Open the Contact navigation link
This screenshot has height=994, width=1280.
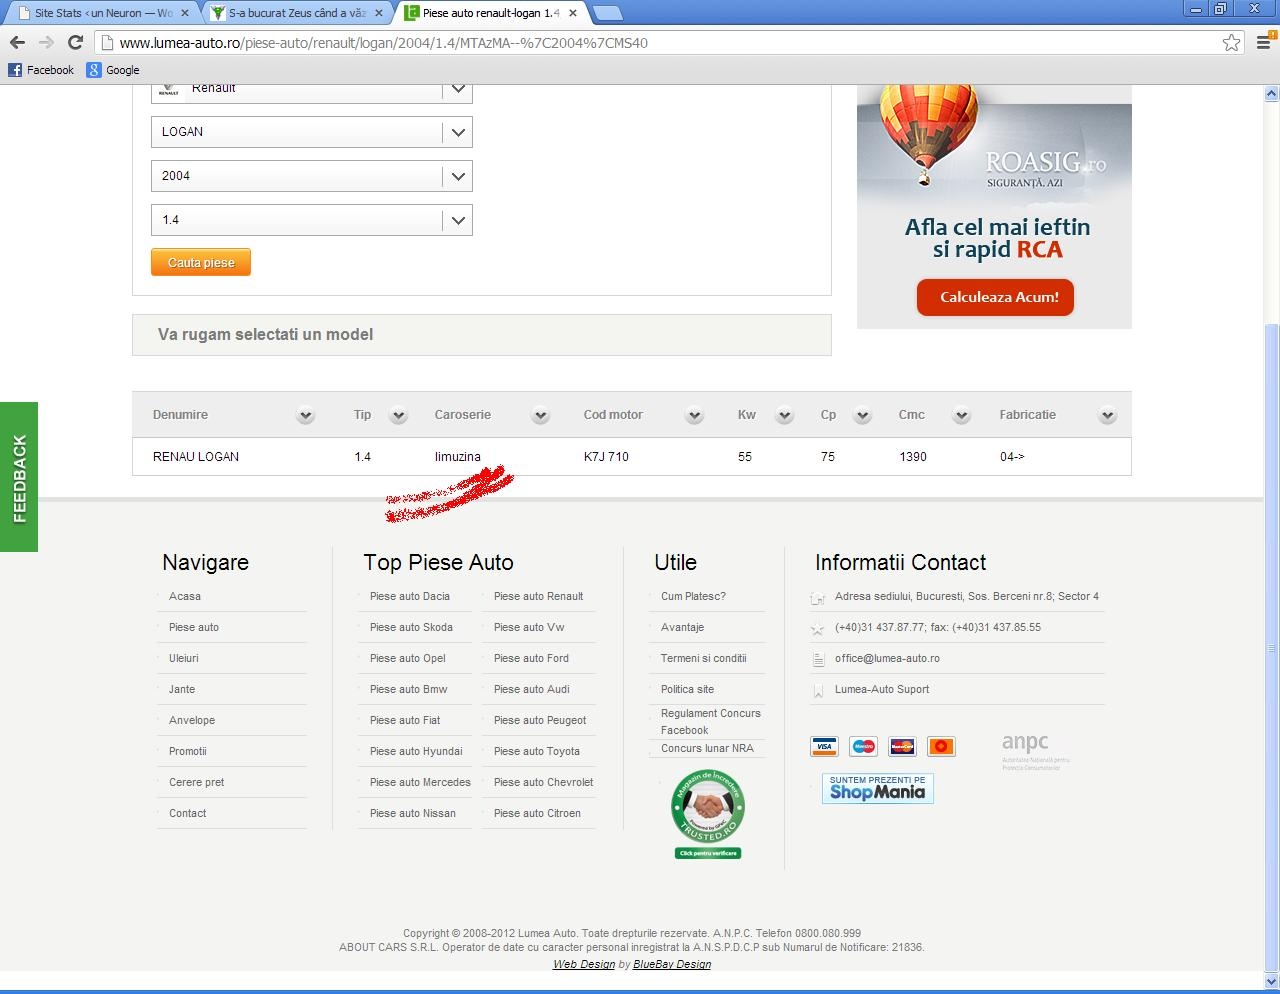(x=187, y=813)
